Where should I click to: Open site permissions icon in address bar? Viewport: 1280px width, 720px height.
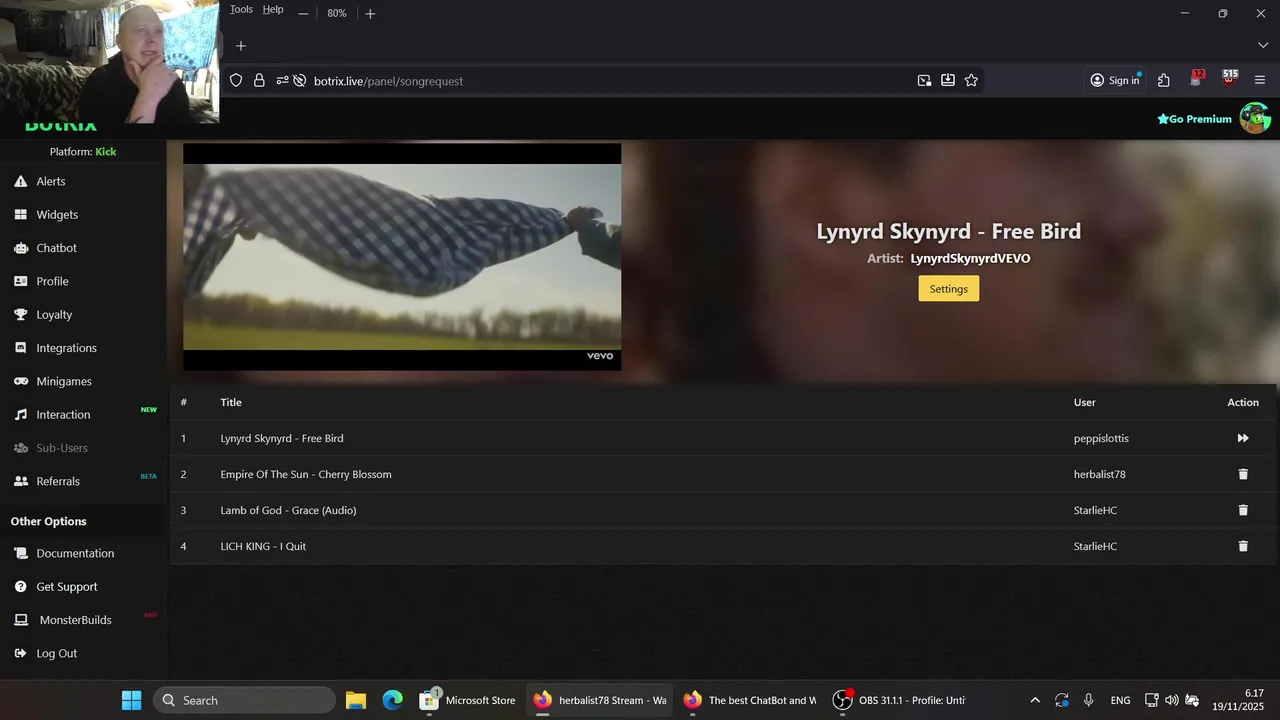[x=282, y=81]
